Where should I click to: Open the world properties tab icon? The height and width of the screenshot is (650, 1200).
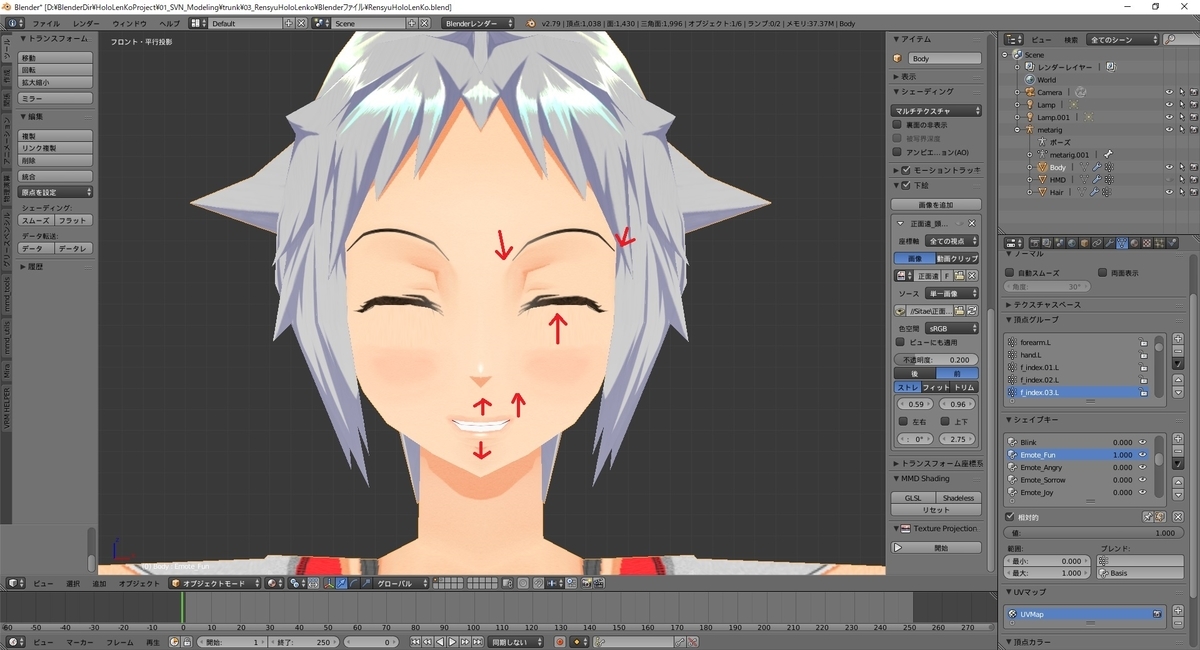tap(1071, 243)
